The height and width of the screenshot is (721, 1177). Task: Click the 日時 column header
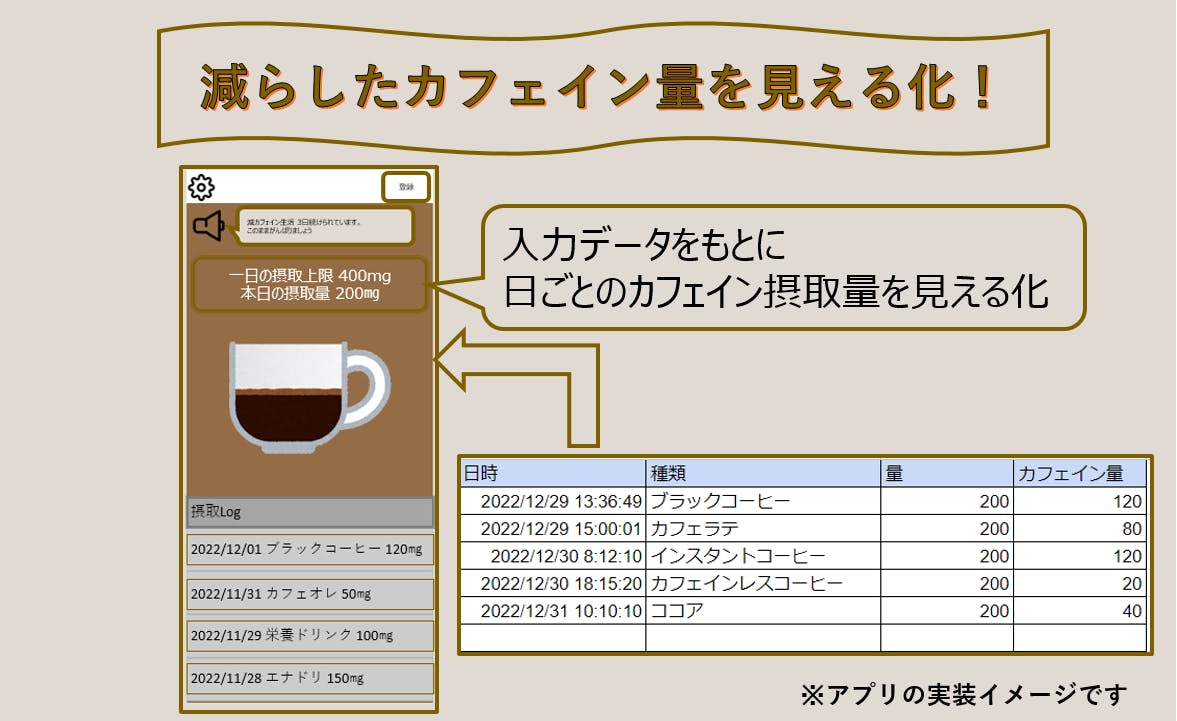(x=553, y=474)
